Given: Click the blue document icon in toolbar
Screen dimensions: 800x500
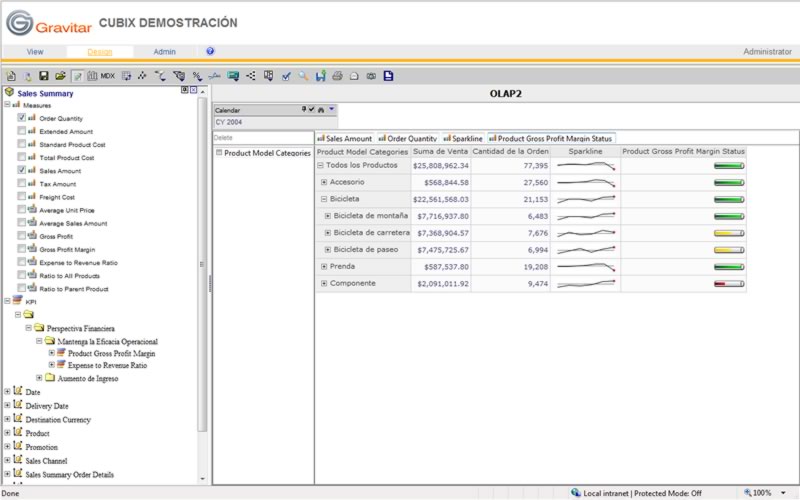Looking at the screenshot, I should 388,76.
